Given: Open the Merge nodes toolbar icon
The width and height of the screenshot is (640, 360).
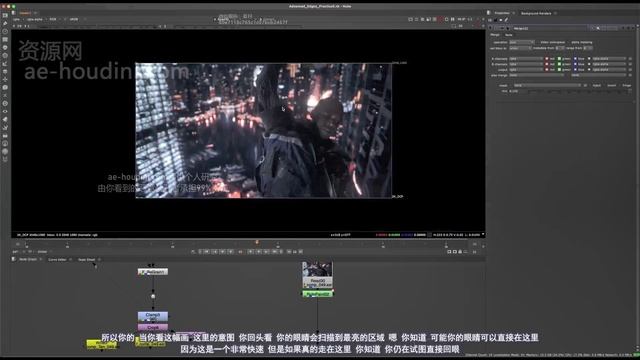Looking at the screenshot, I should 5,71.
